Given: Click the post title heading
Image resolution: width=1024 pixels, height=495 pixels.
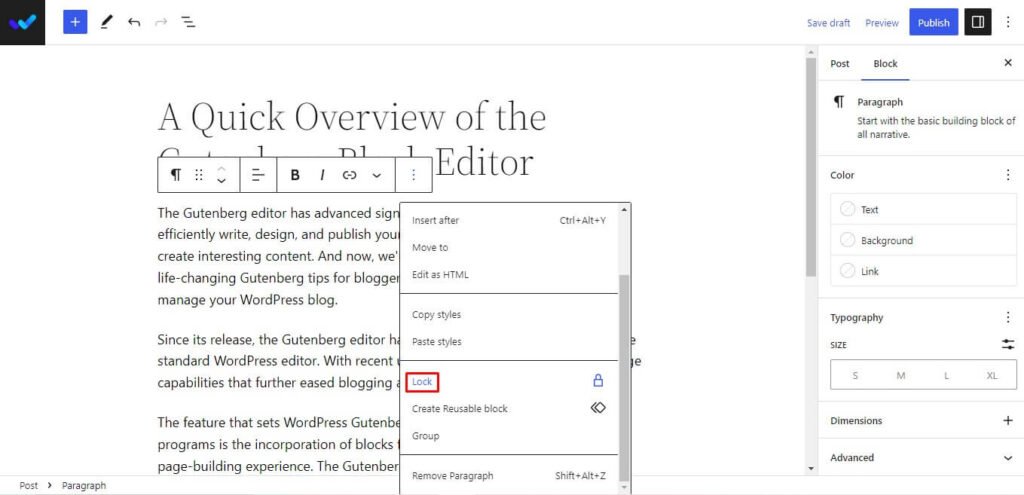Looking at the screenshot, I should click(x=352, y=139).
